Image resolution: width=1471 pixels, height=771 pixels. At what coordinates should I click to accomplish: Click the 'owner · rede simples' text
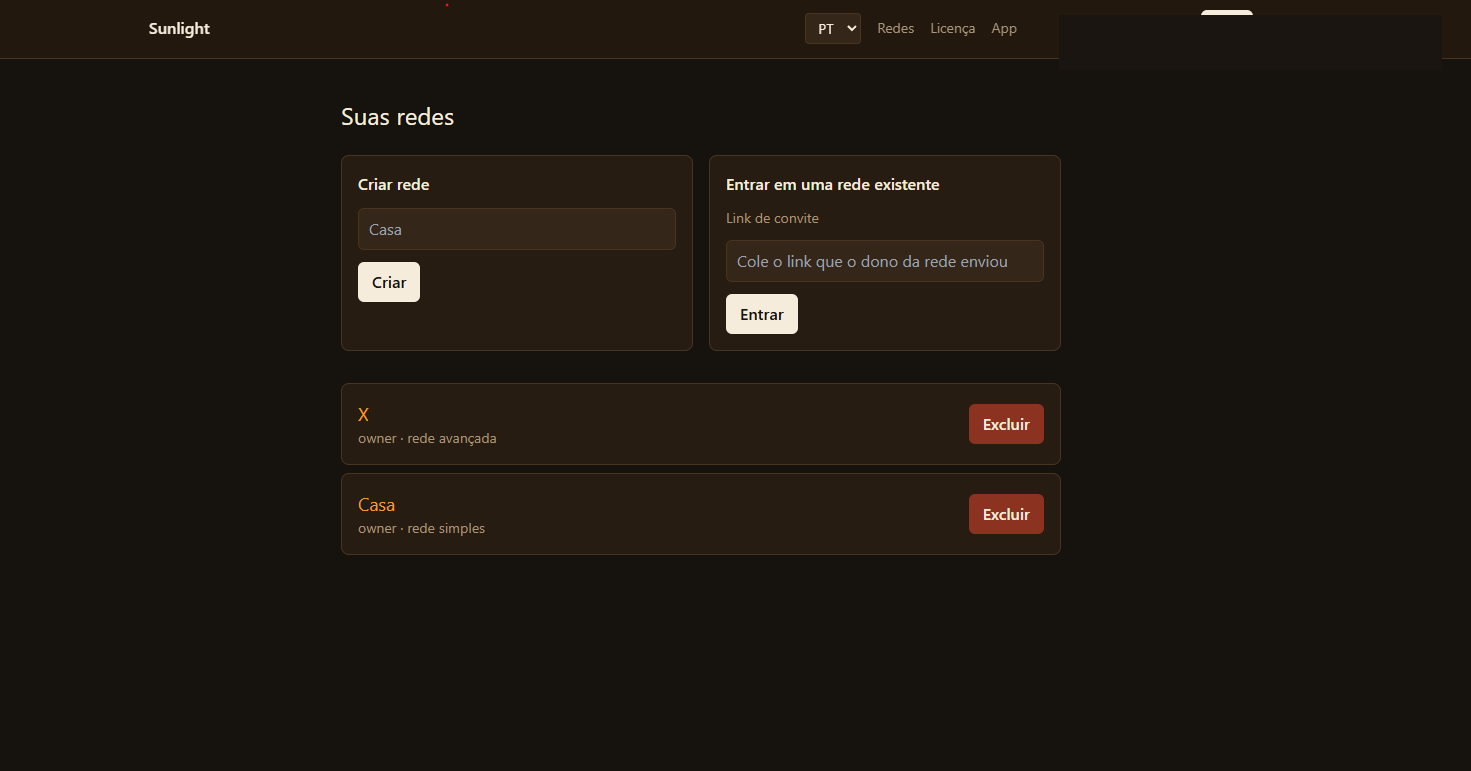tap(421, 529)
